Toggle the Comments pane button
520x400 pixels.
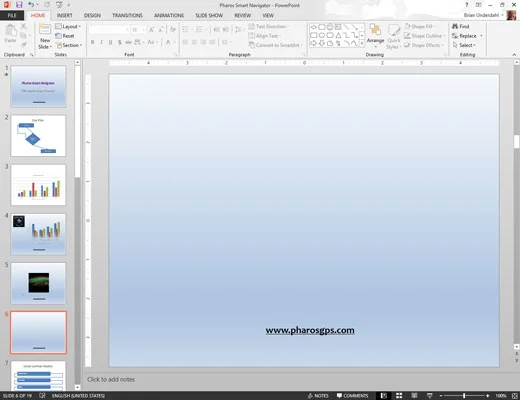tap(353, 396)
